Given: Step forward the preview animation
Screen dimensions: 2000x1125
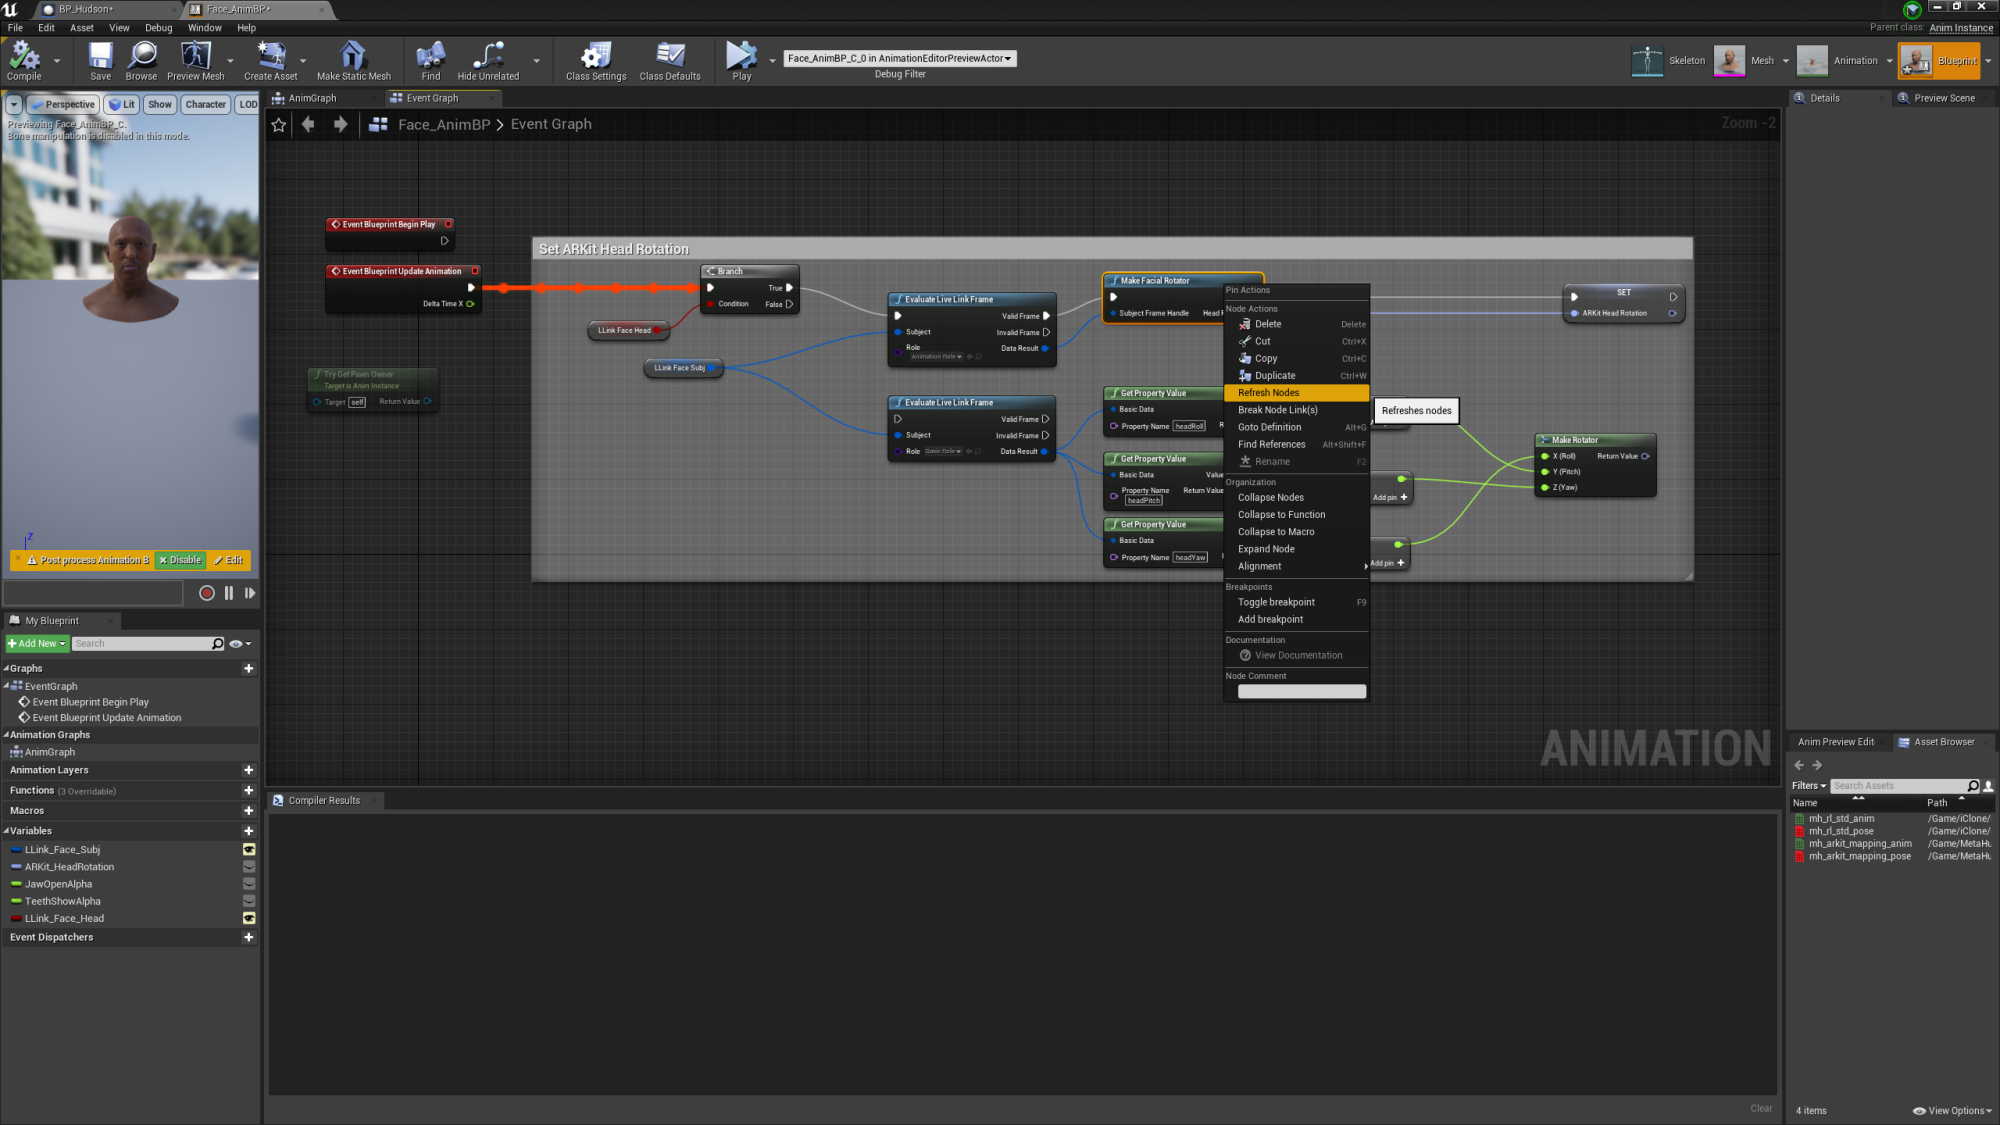Looking at the screenshot, I should tap(250, 593).
